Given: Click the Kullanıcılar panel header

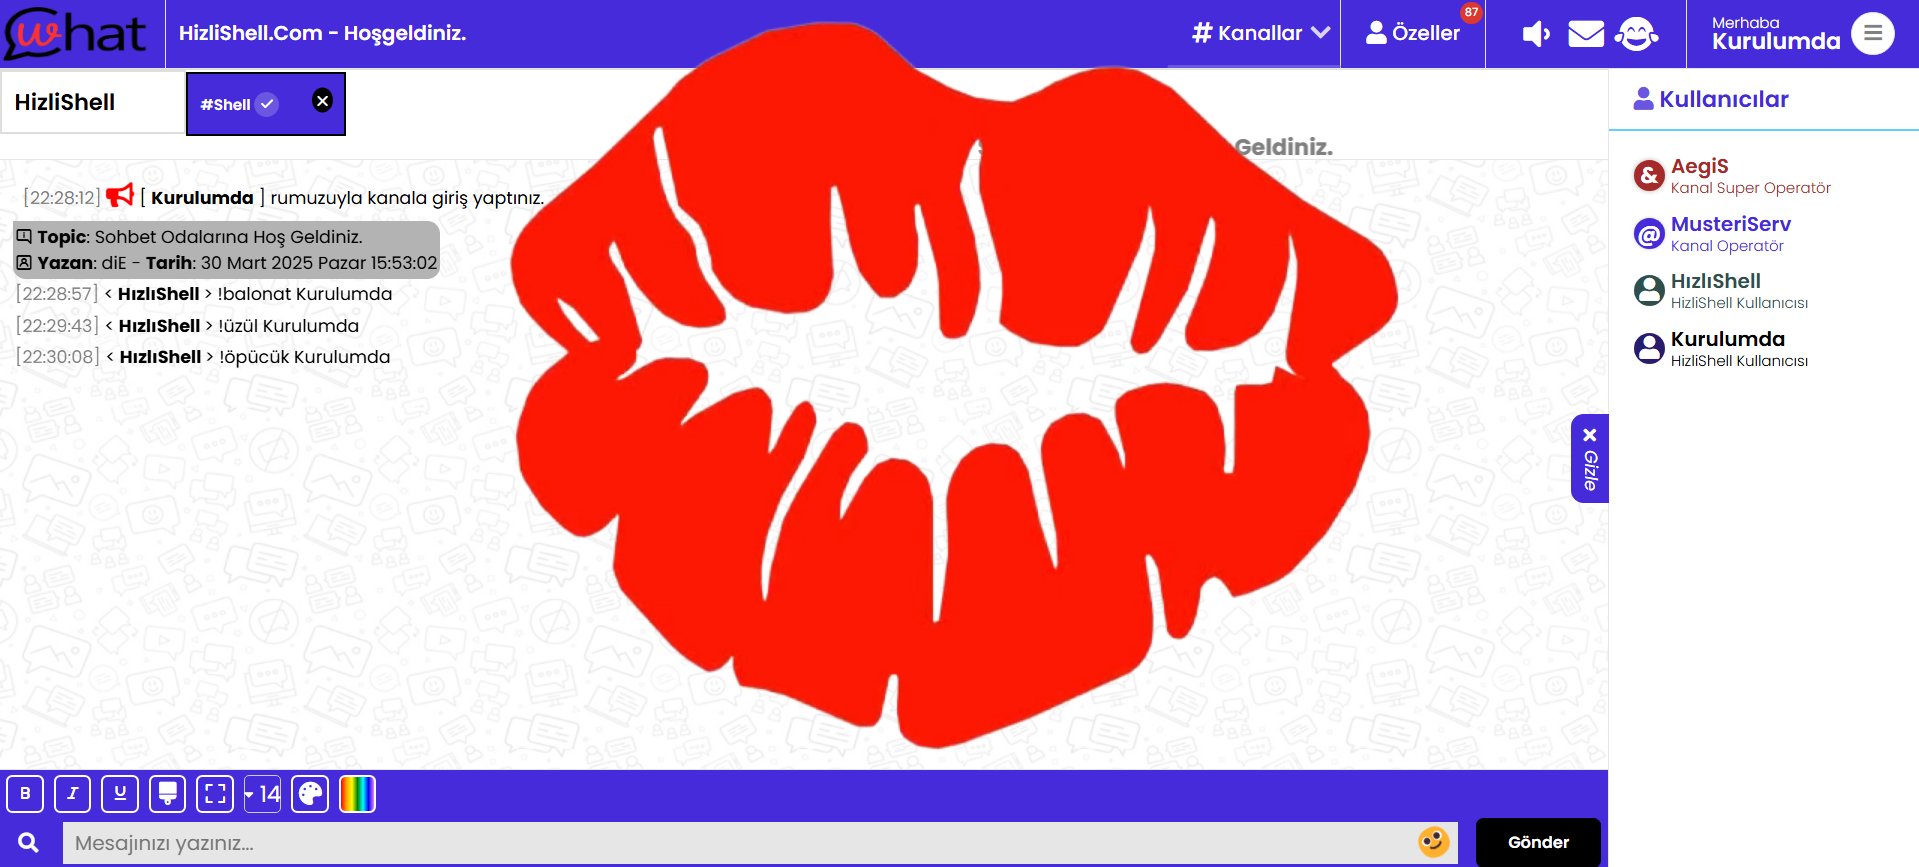Looking at the screenshot, I should [1711, 99].
